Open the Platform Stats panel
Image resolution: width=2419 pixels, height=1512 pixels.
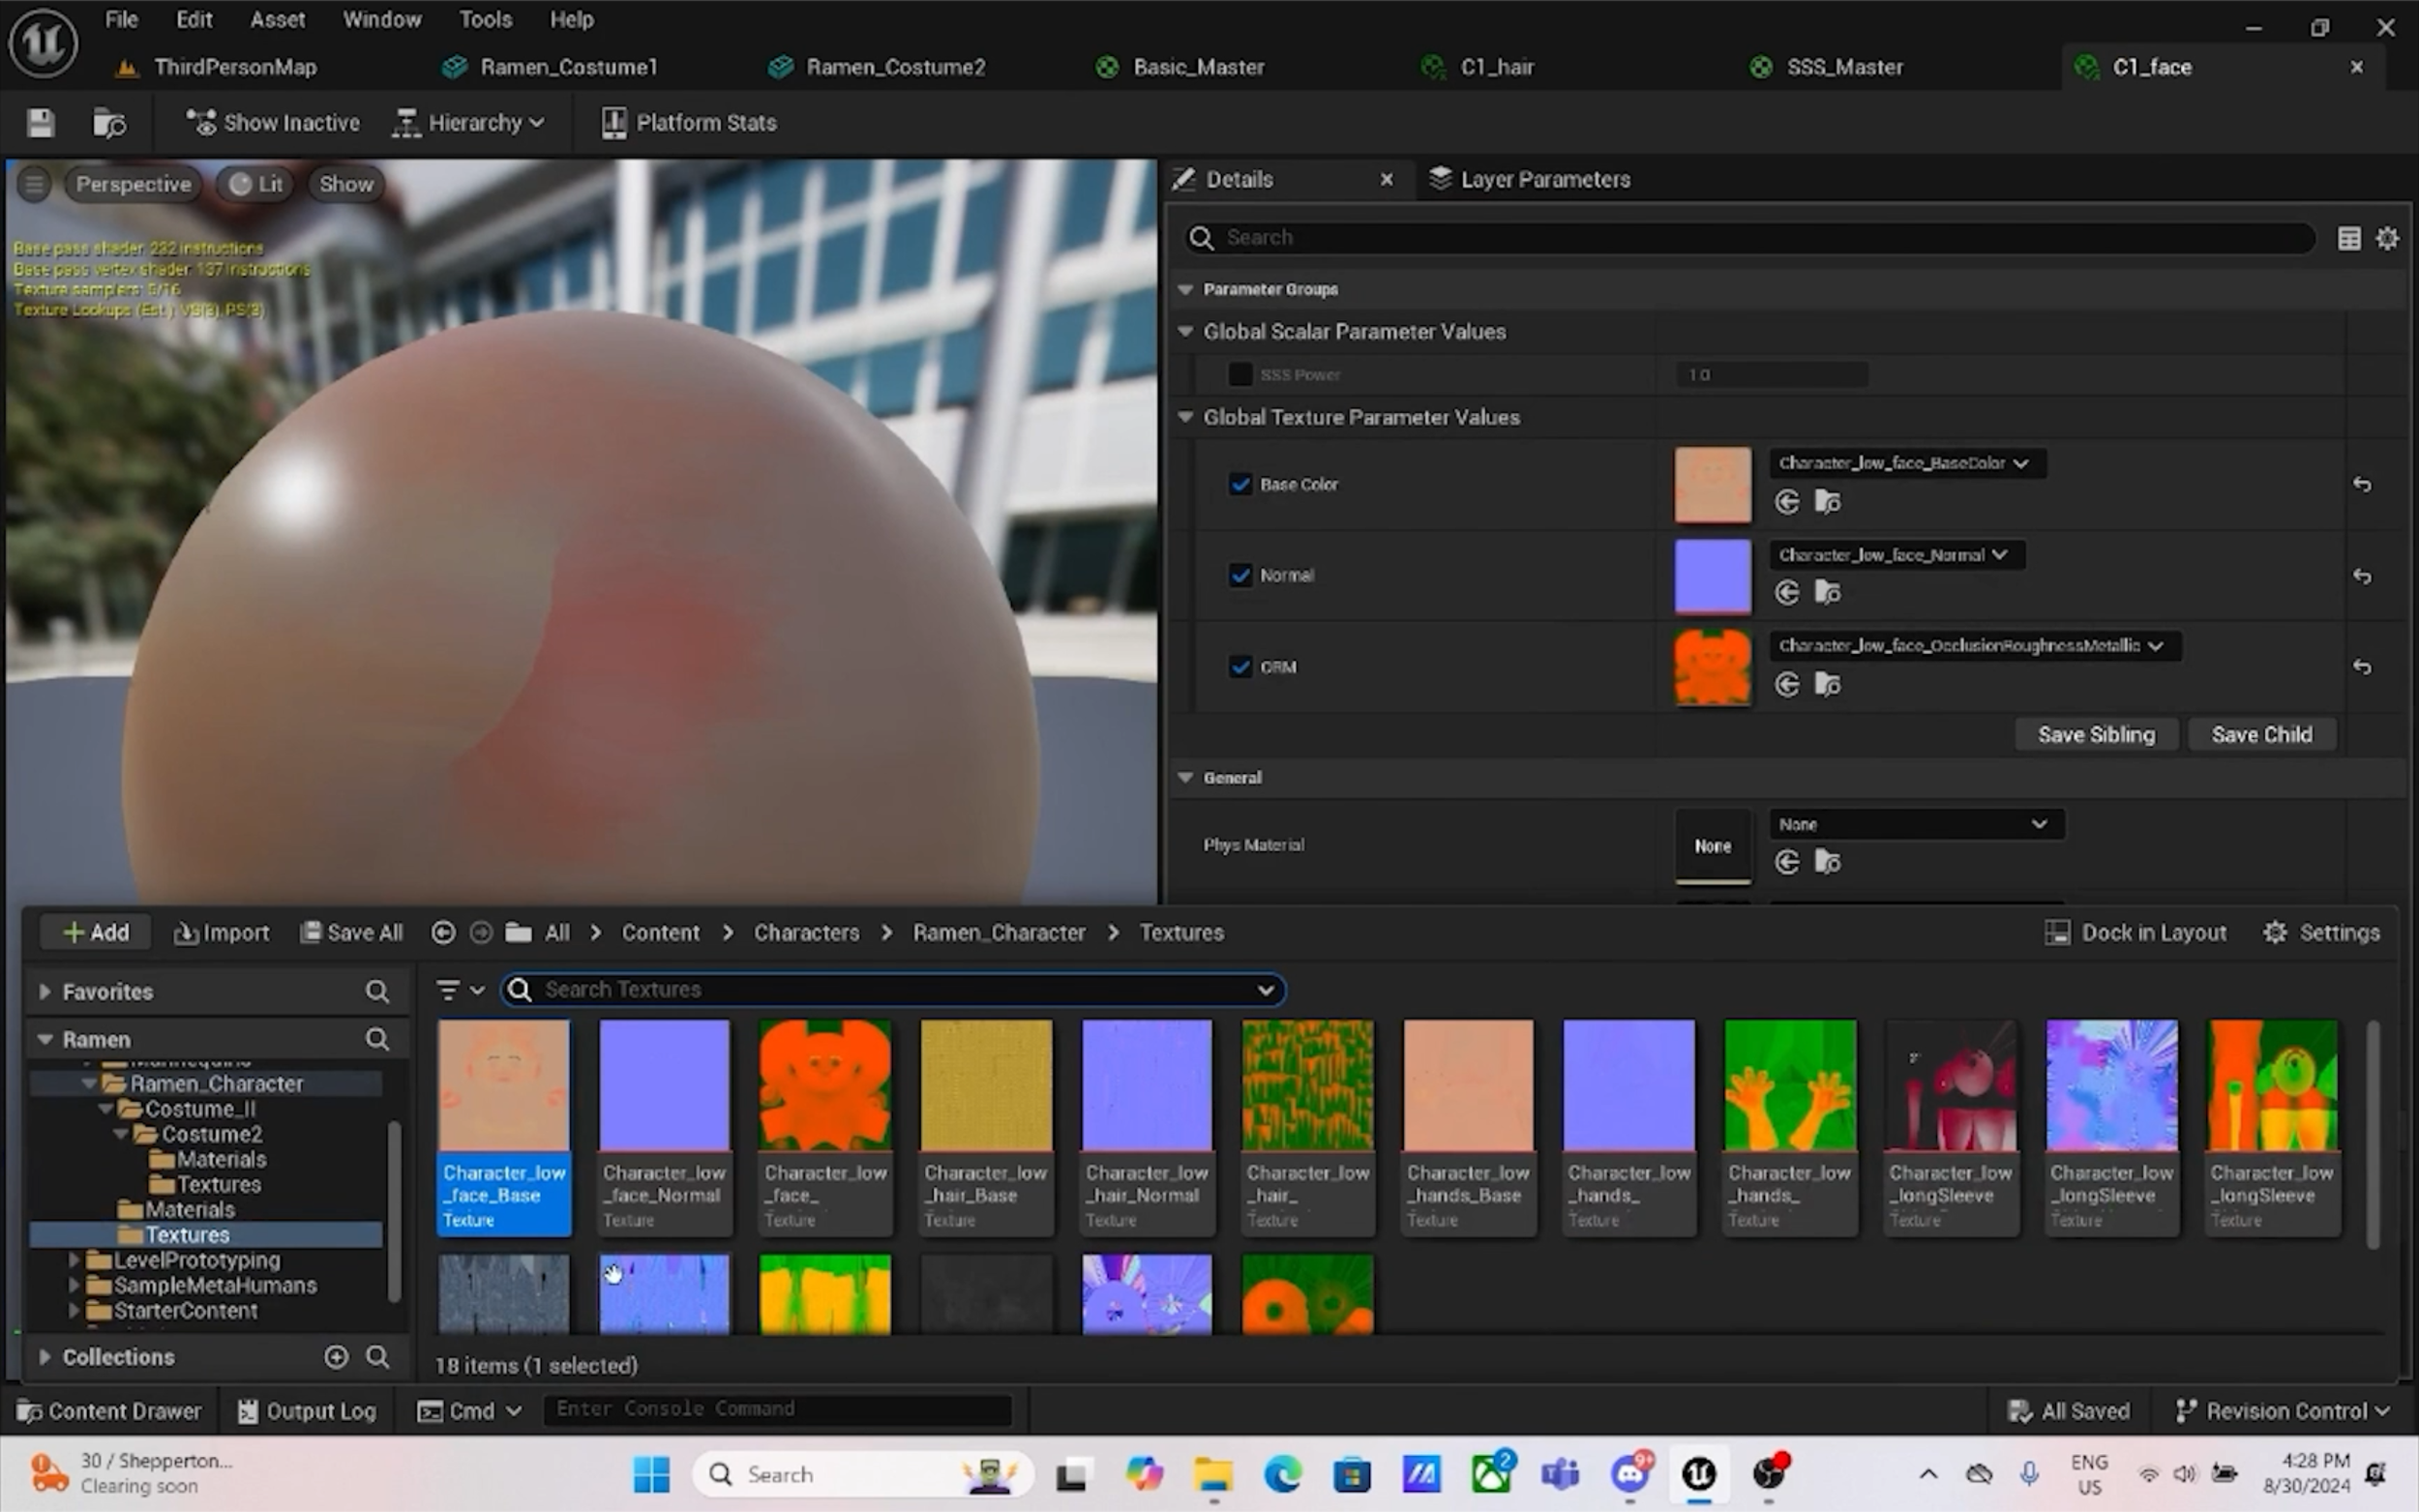(689, 123)
